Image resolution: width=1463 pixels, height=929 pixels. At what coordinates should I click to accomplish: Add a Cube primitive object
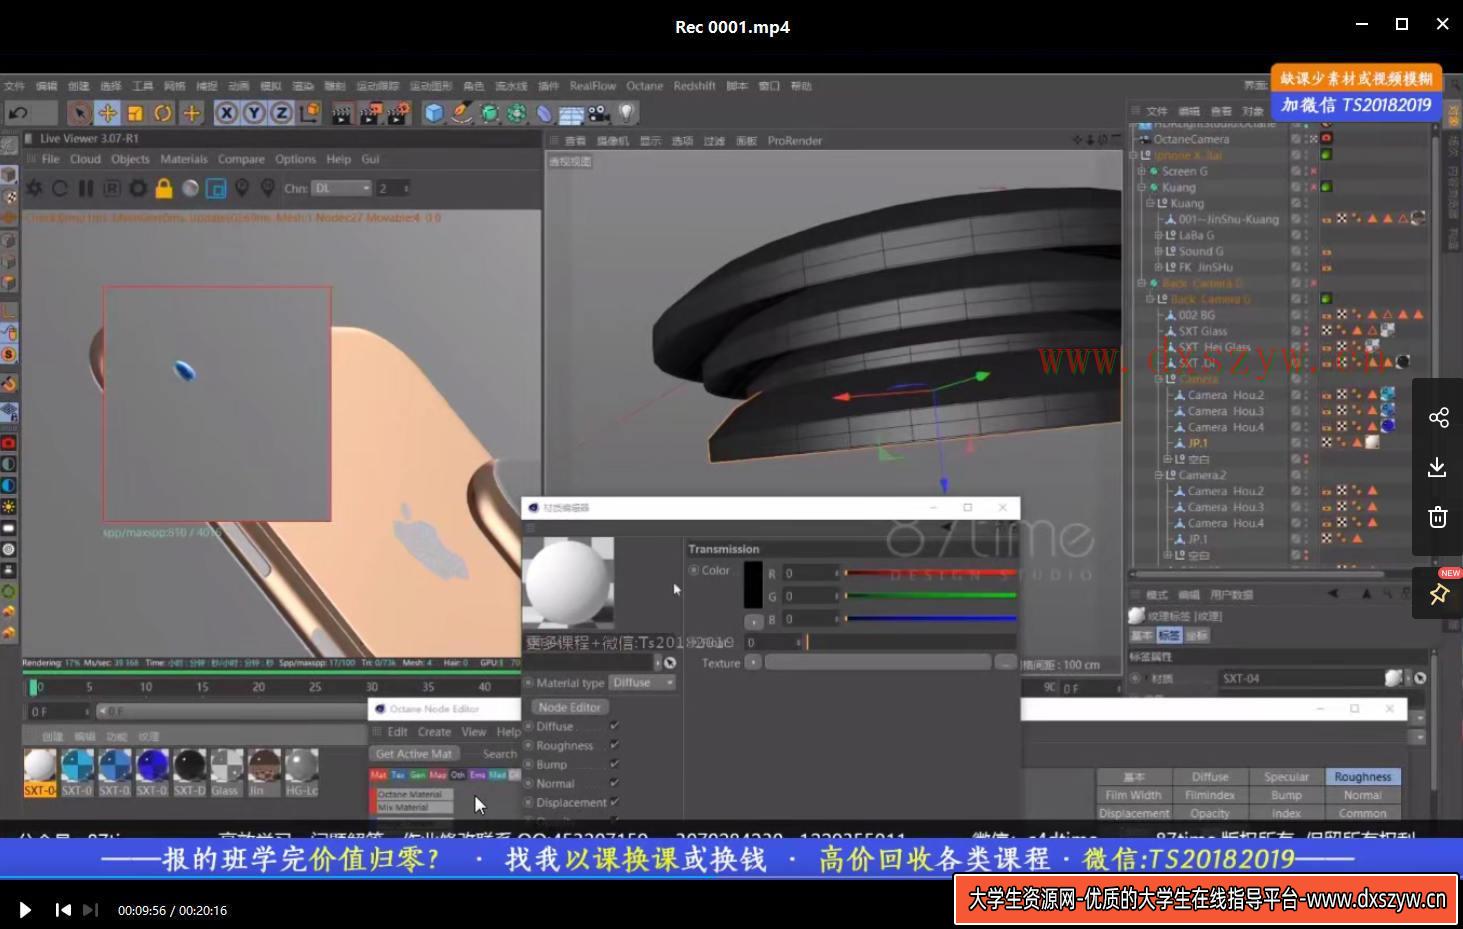click(x=433, y=113)
